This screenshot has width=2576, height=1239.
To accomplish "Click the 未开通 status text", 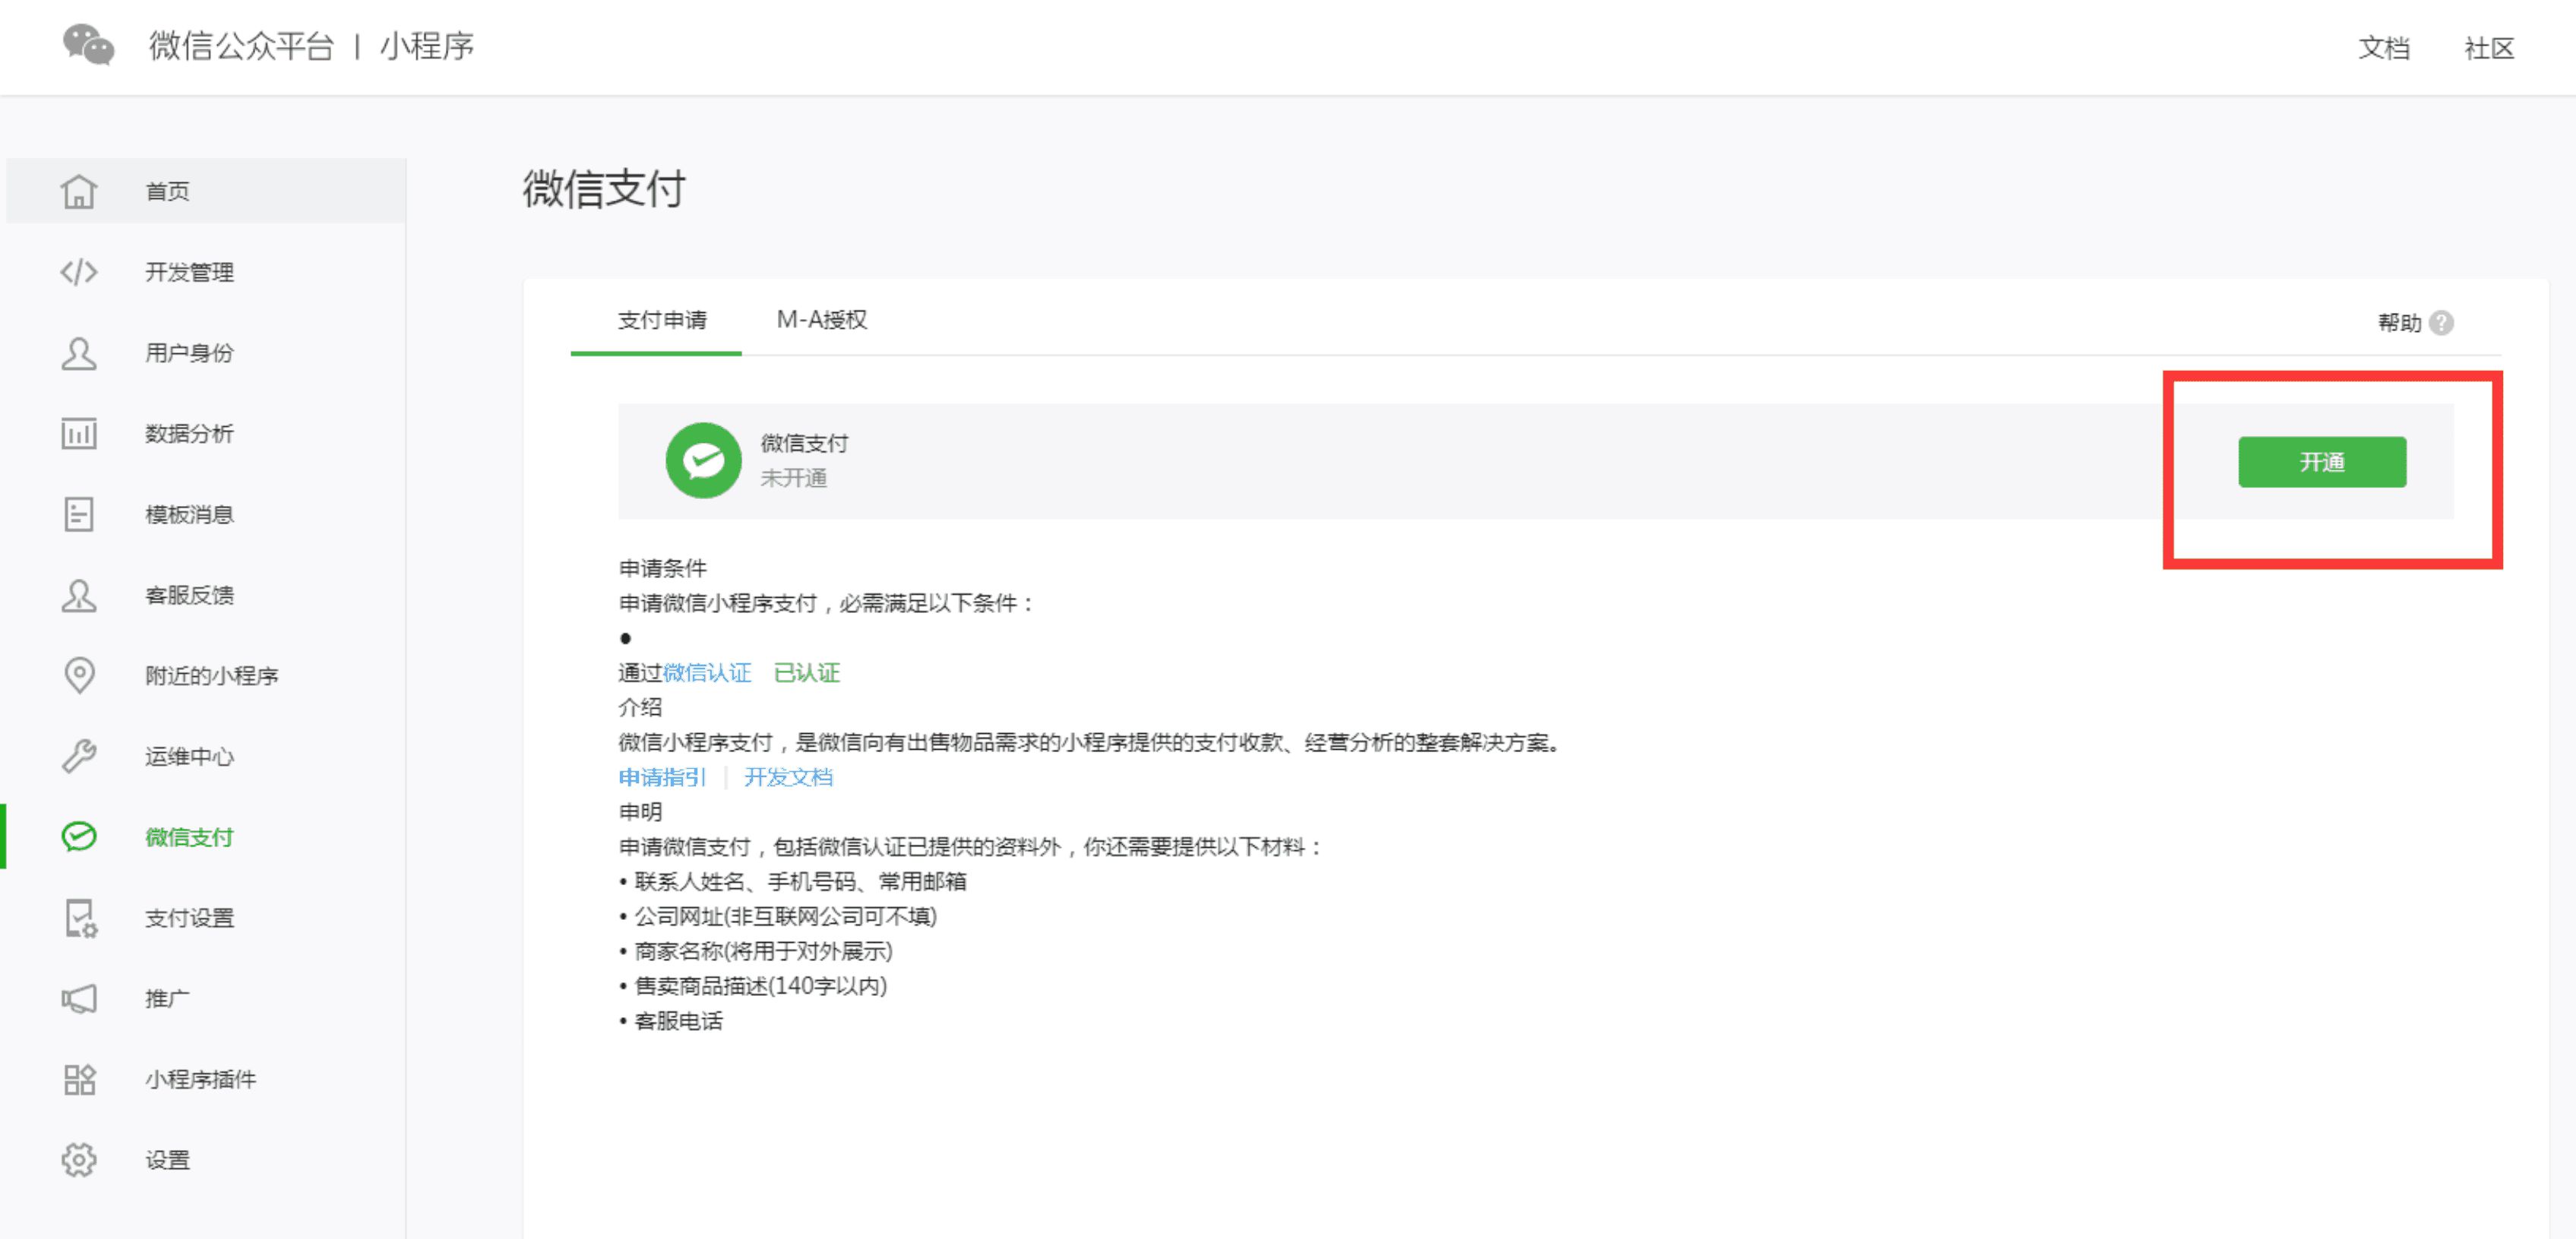I will (x=794, y=478).
